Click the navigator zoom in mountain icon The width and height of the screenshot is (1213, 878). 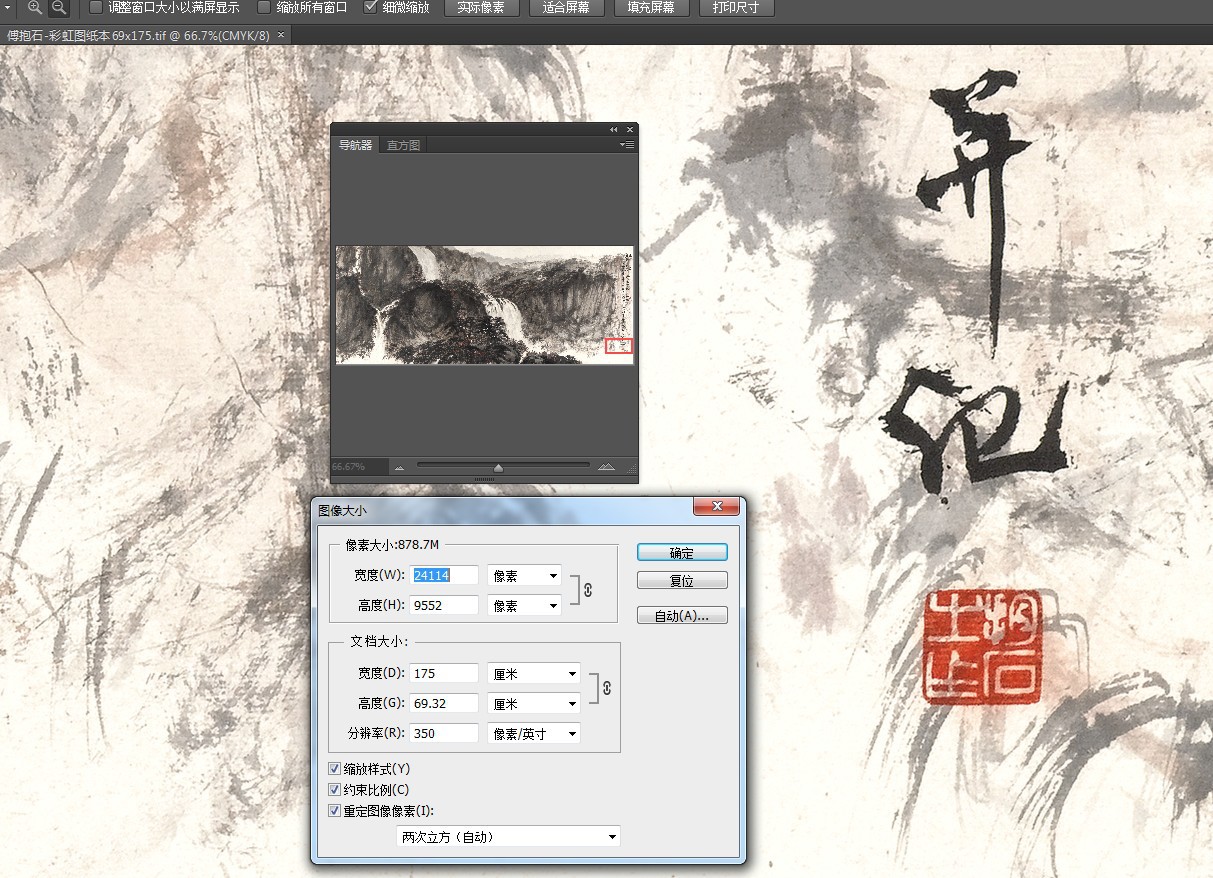606,467
